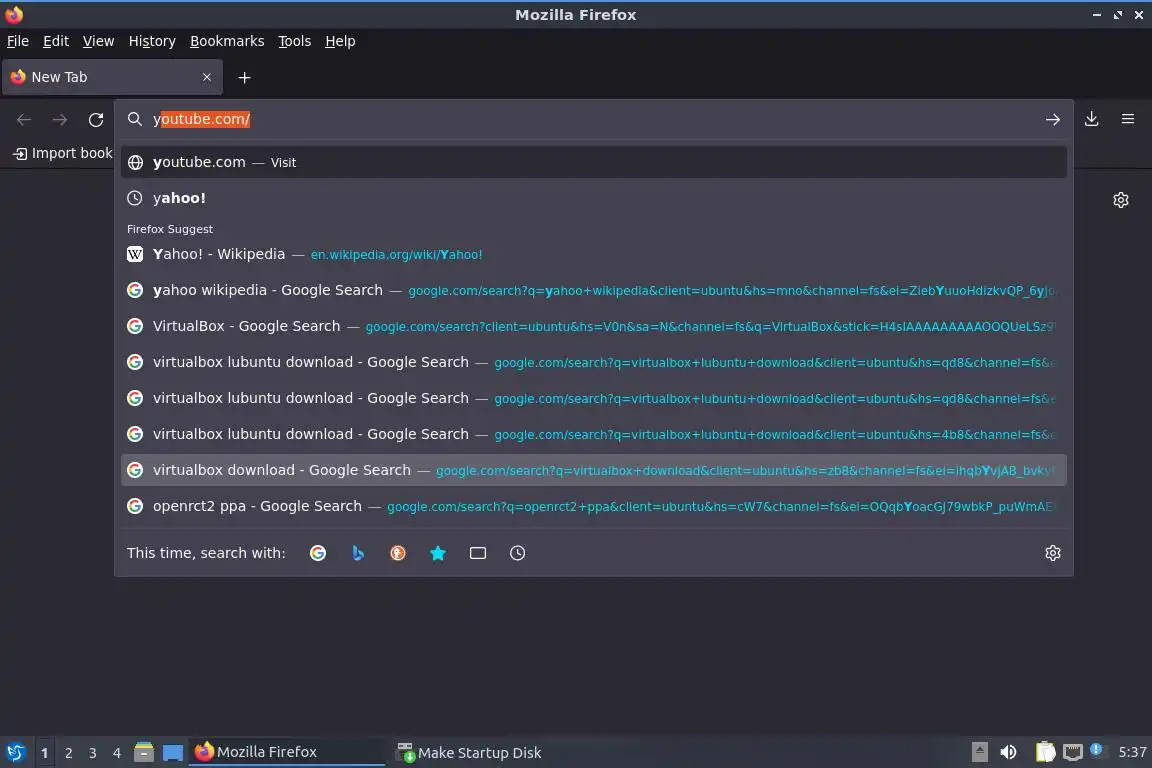Search this time with Google
This screenshot has width=1152, height=768.
click(x=318, y=553)
